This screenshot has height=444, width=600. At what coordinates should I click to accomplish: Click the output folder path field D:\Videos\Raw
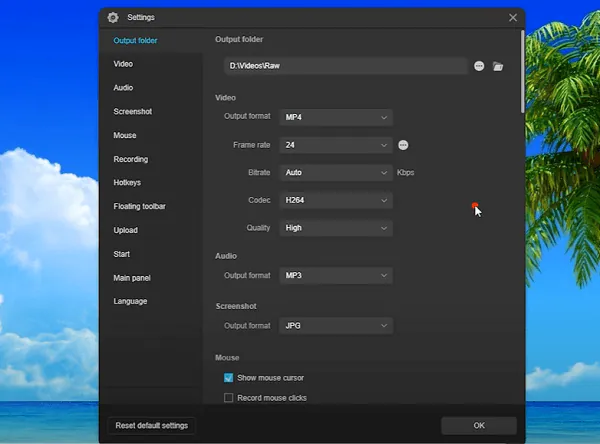click(346, 66)
